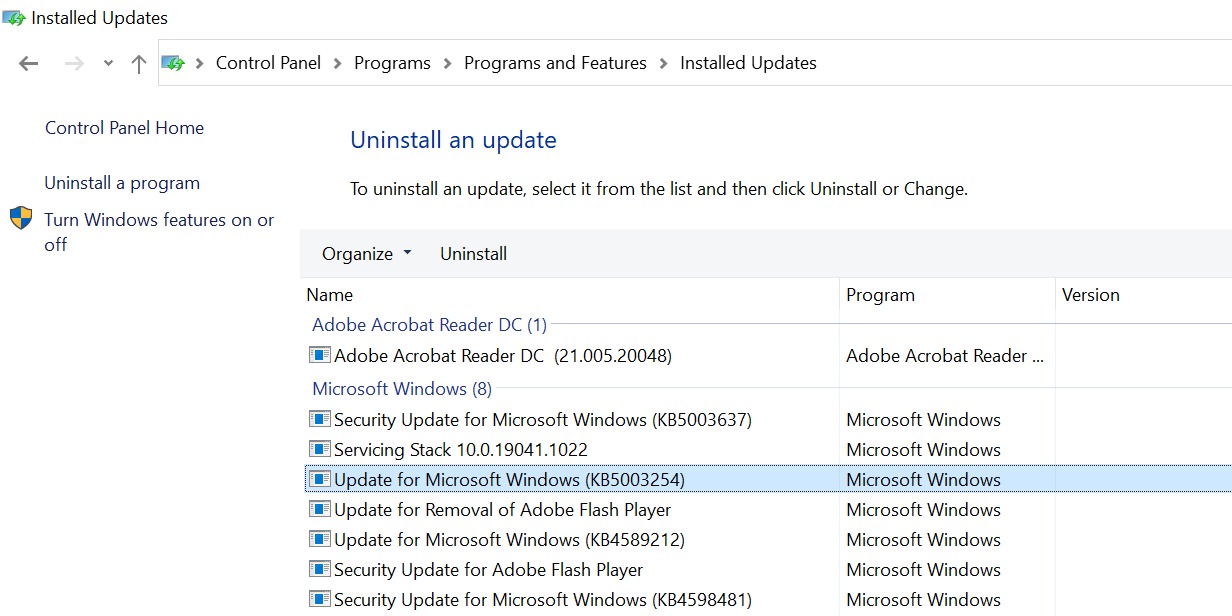This screenshot has width=1232, height=616.
Task: Click the navigate up arrow icon
Action: [x=138, y=62]
